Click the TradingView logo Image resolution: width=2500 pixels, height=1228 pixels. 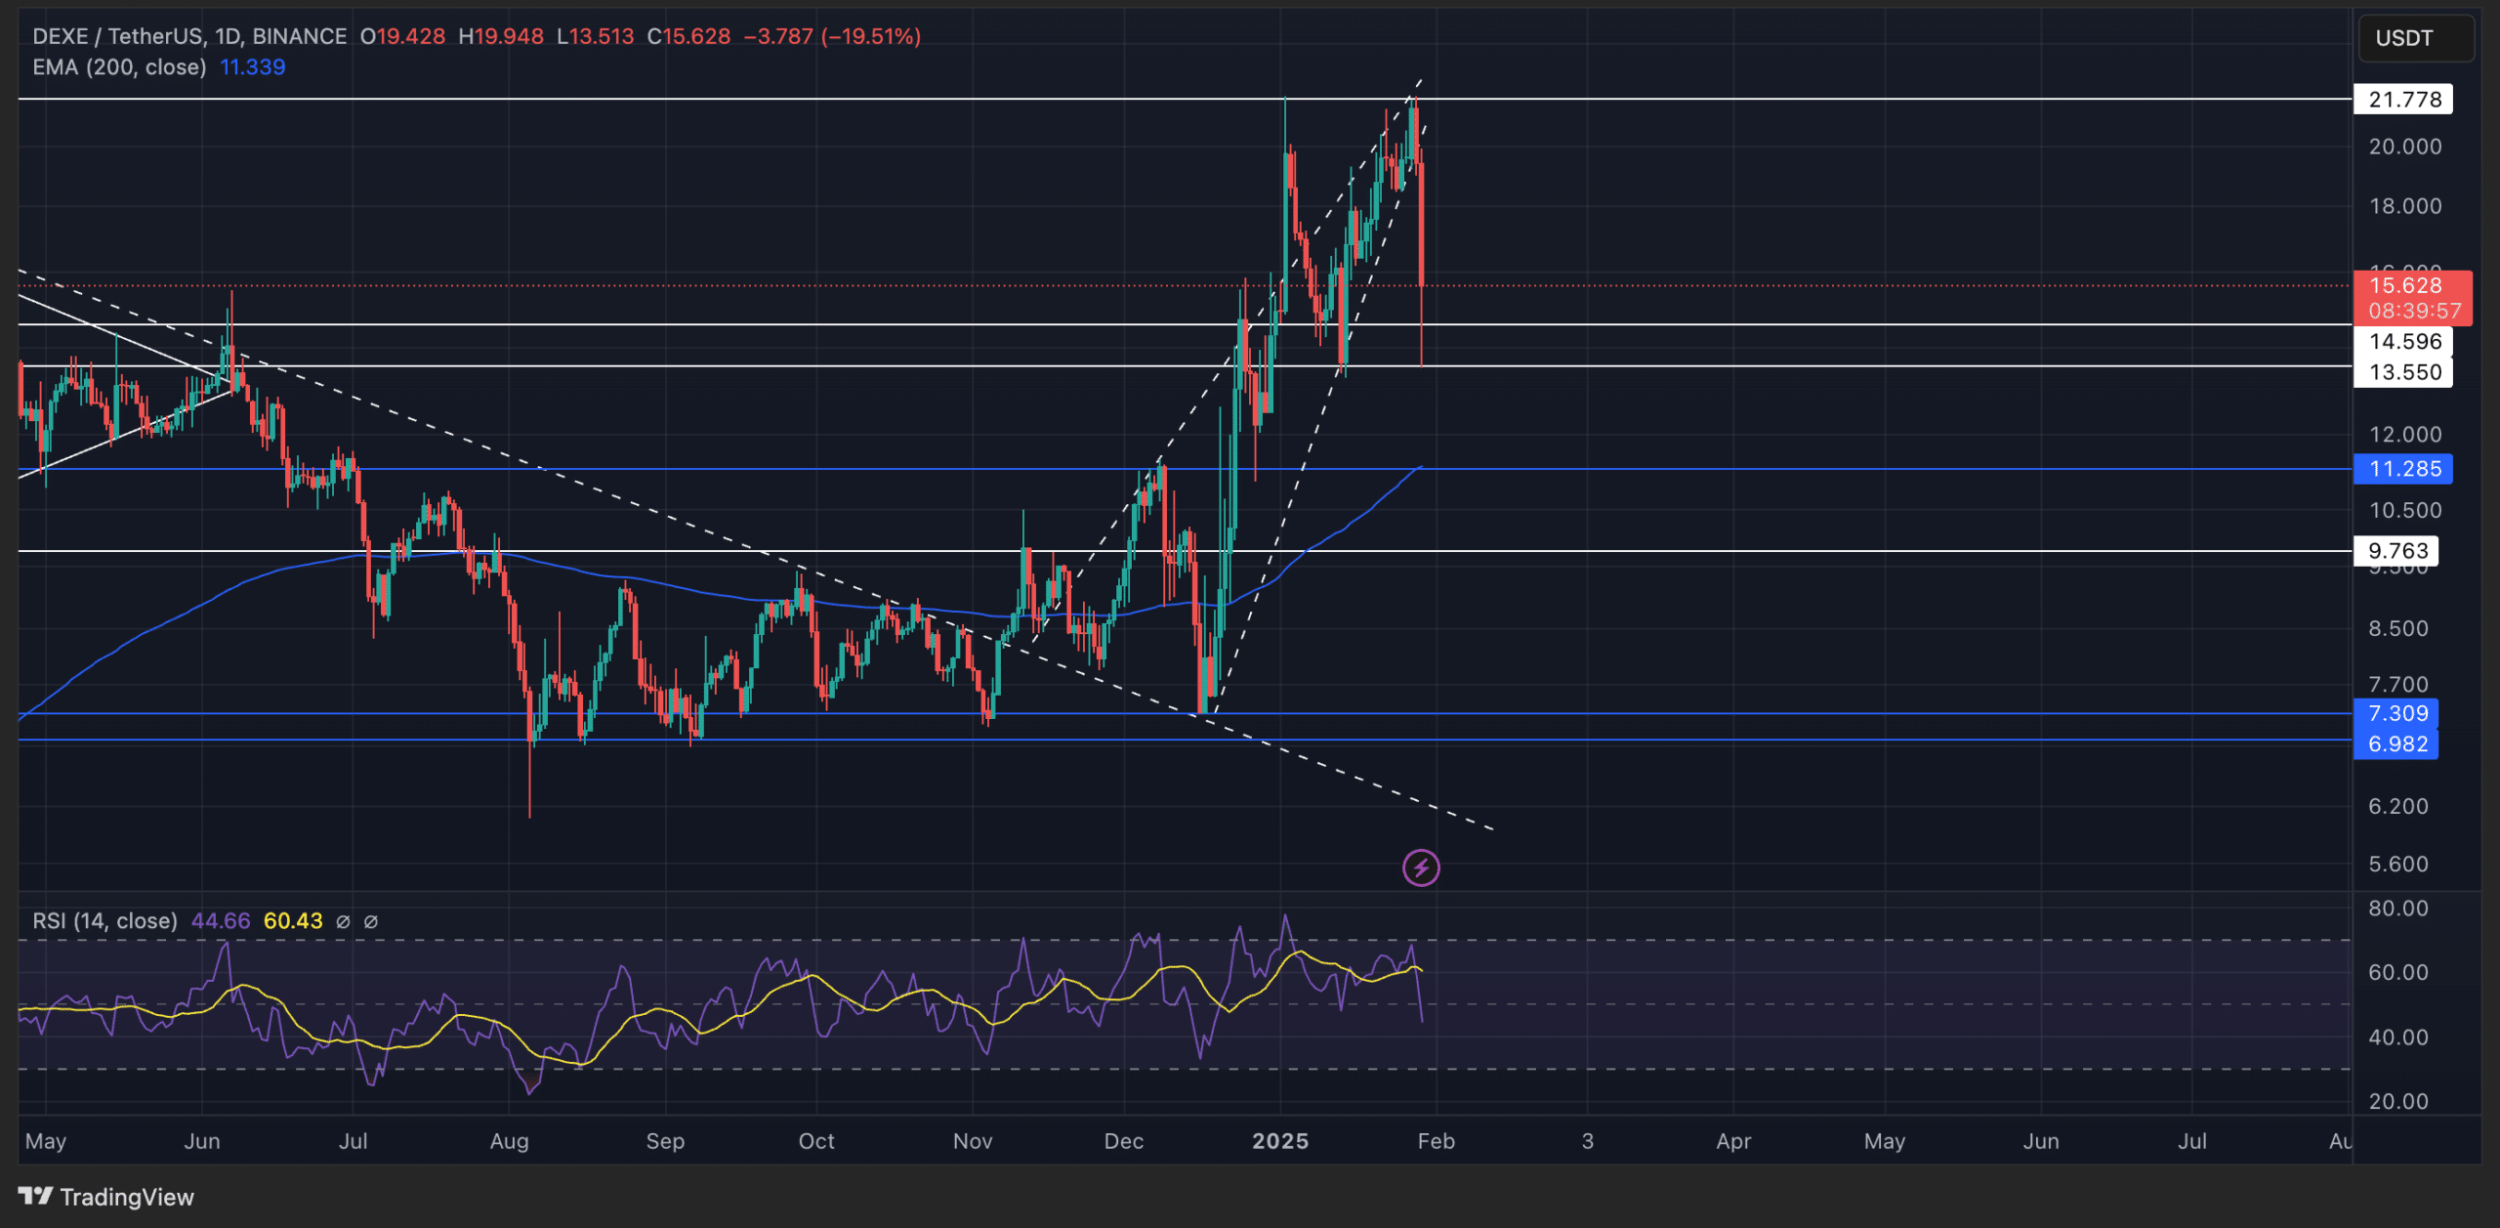click(x=106, y=1196)
